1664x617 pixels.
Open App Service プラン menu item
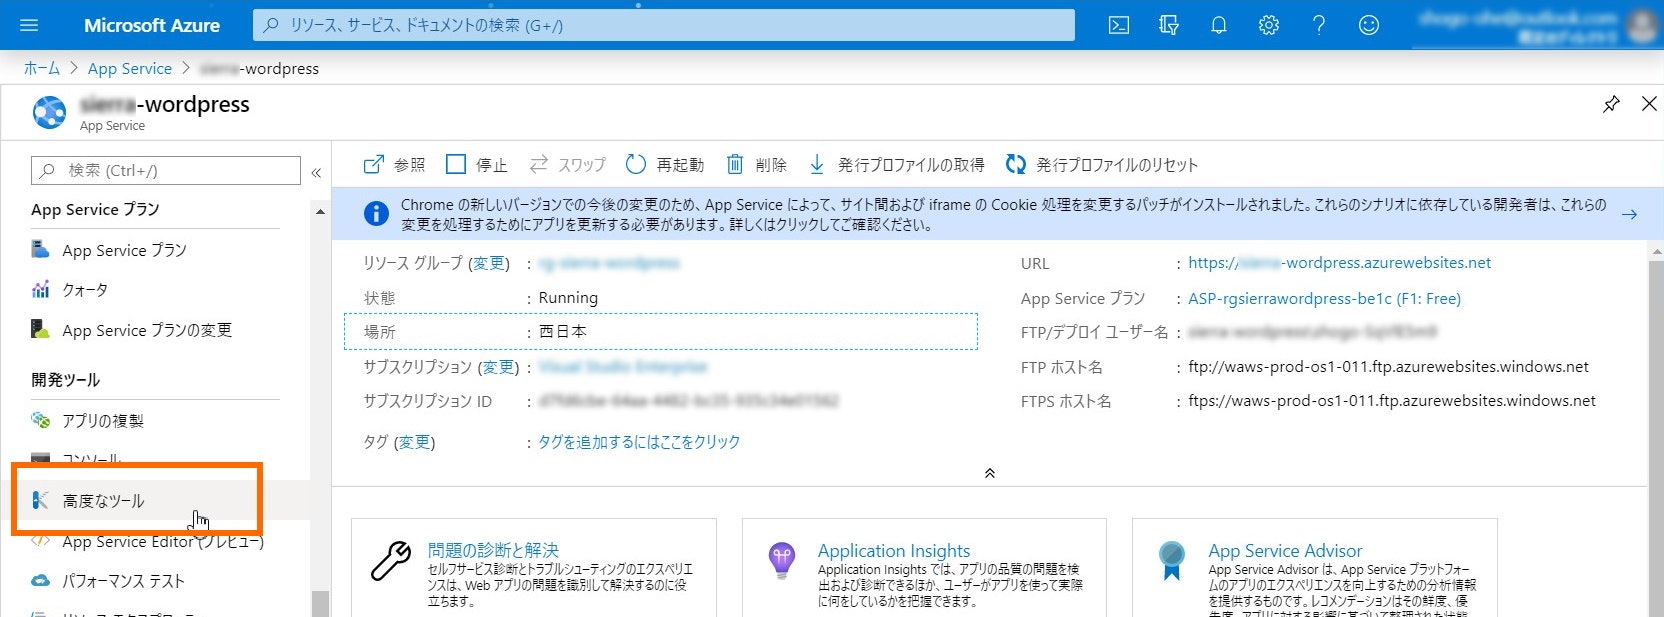coord(124,250)
